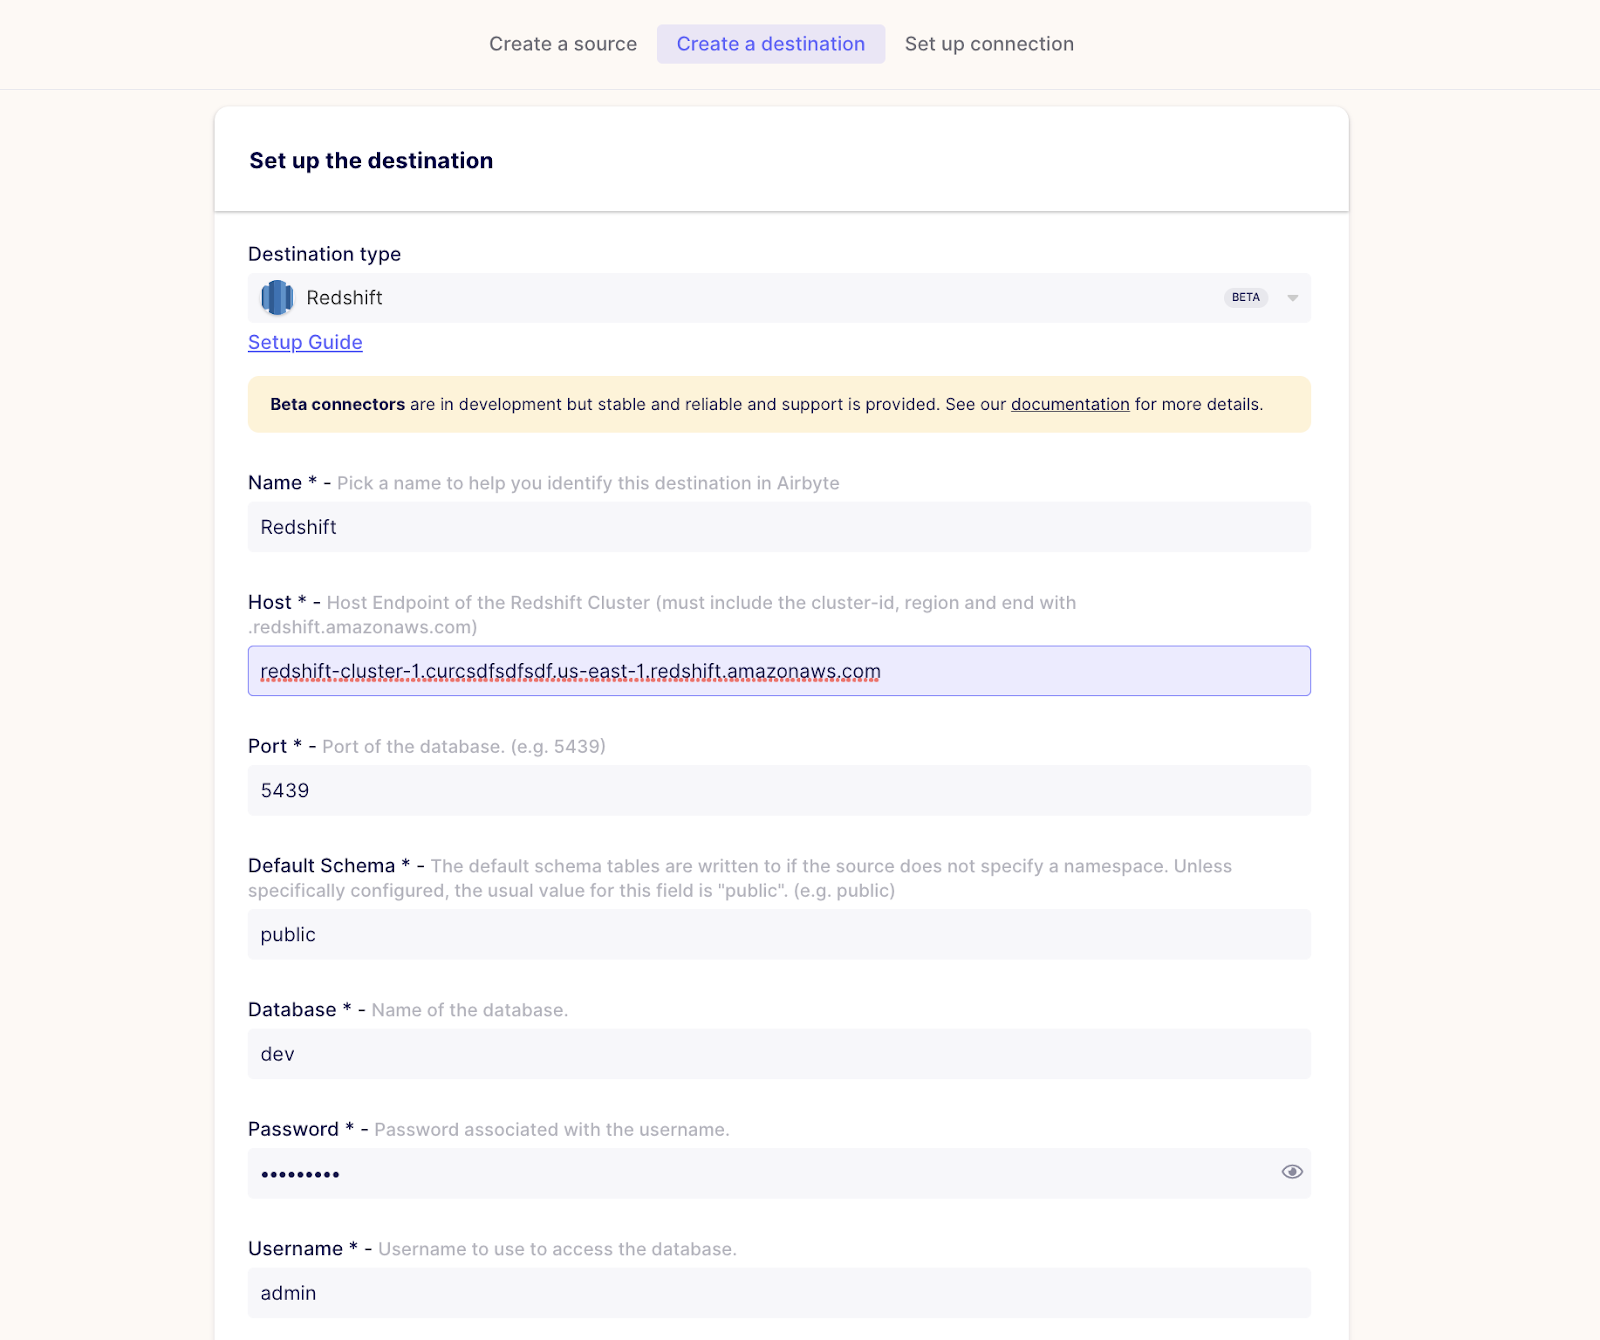
Task: Click the Redshift logo icon
Action: pos(277,298)
